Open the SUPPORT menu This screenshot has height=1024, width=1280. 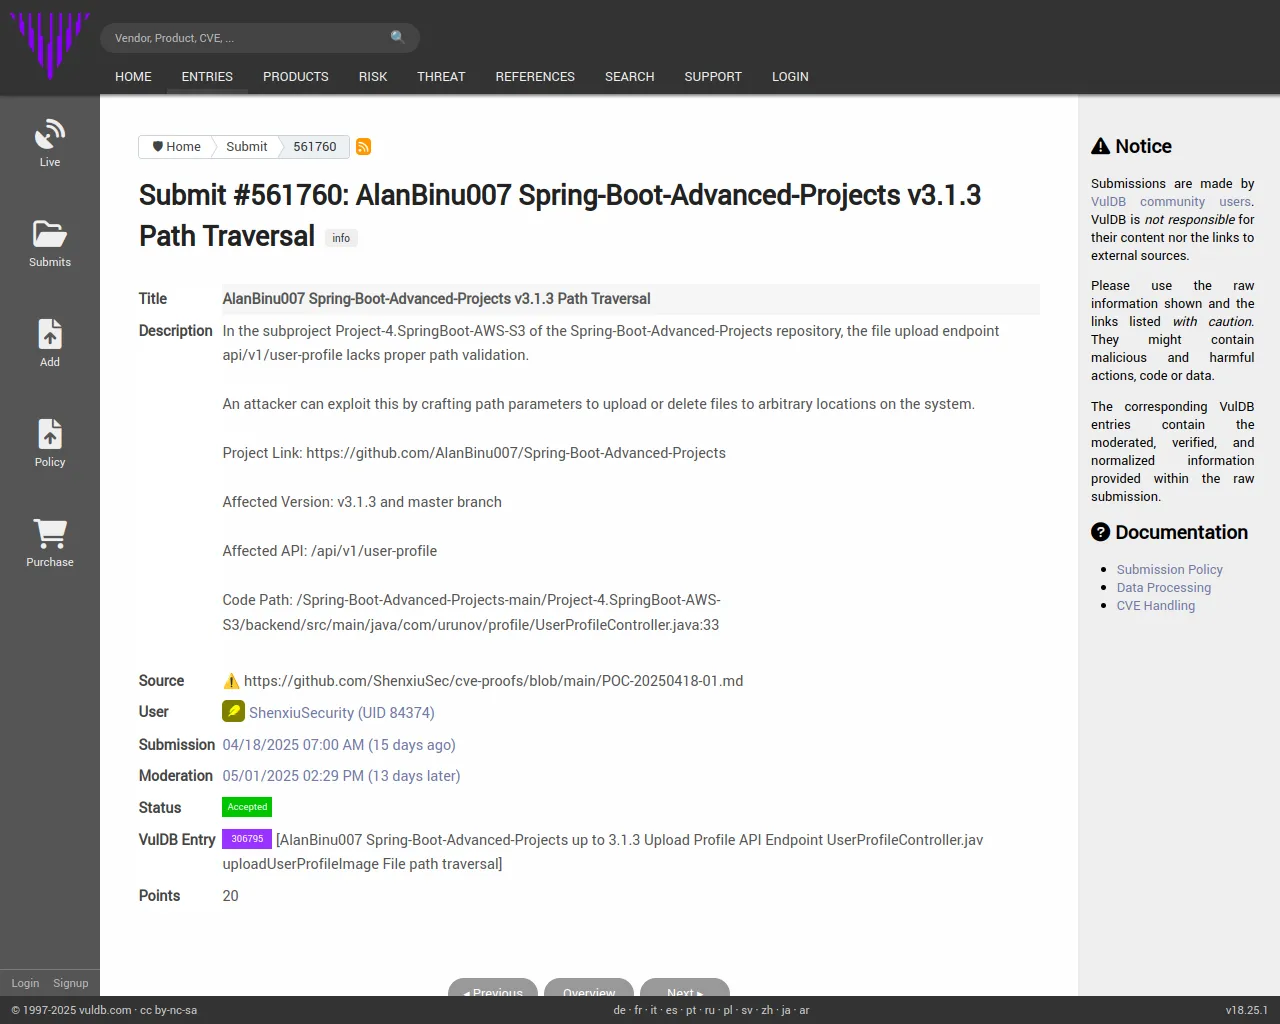713,77
